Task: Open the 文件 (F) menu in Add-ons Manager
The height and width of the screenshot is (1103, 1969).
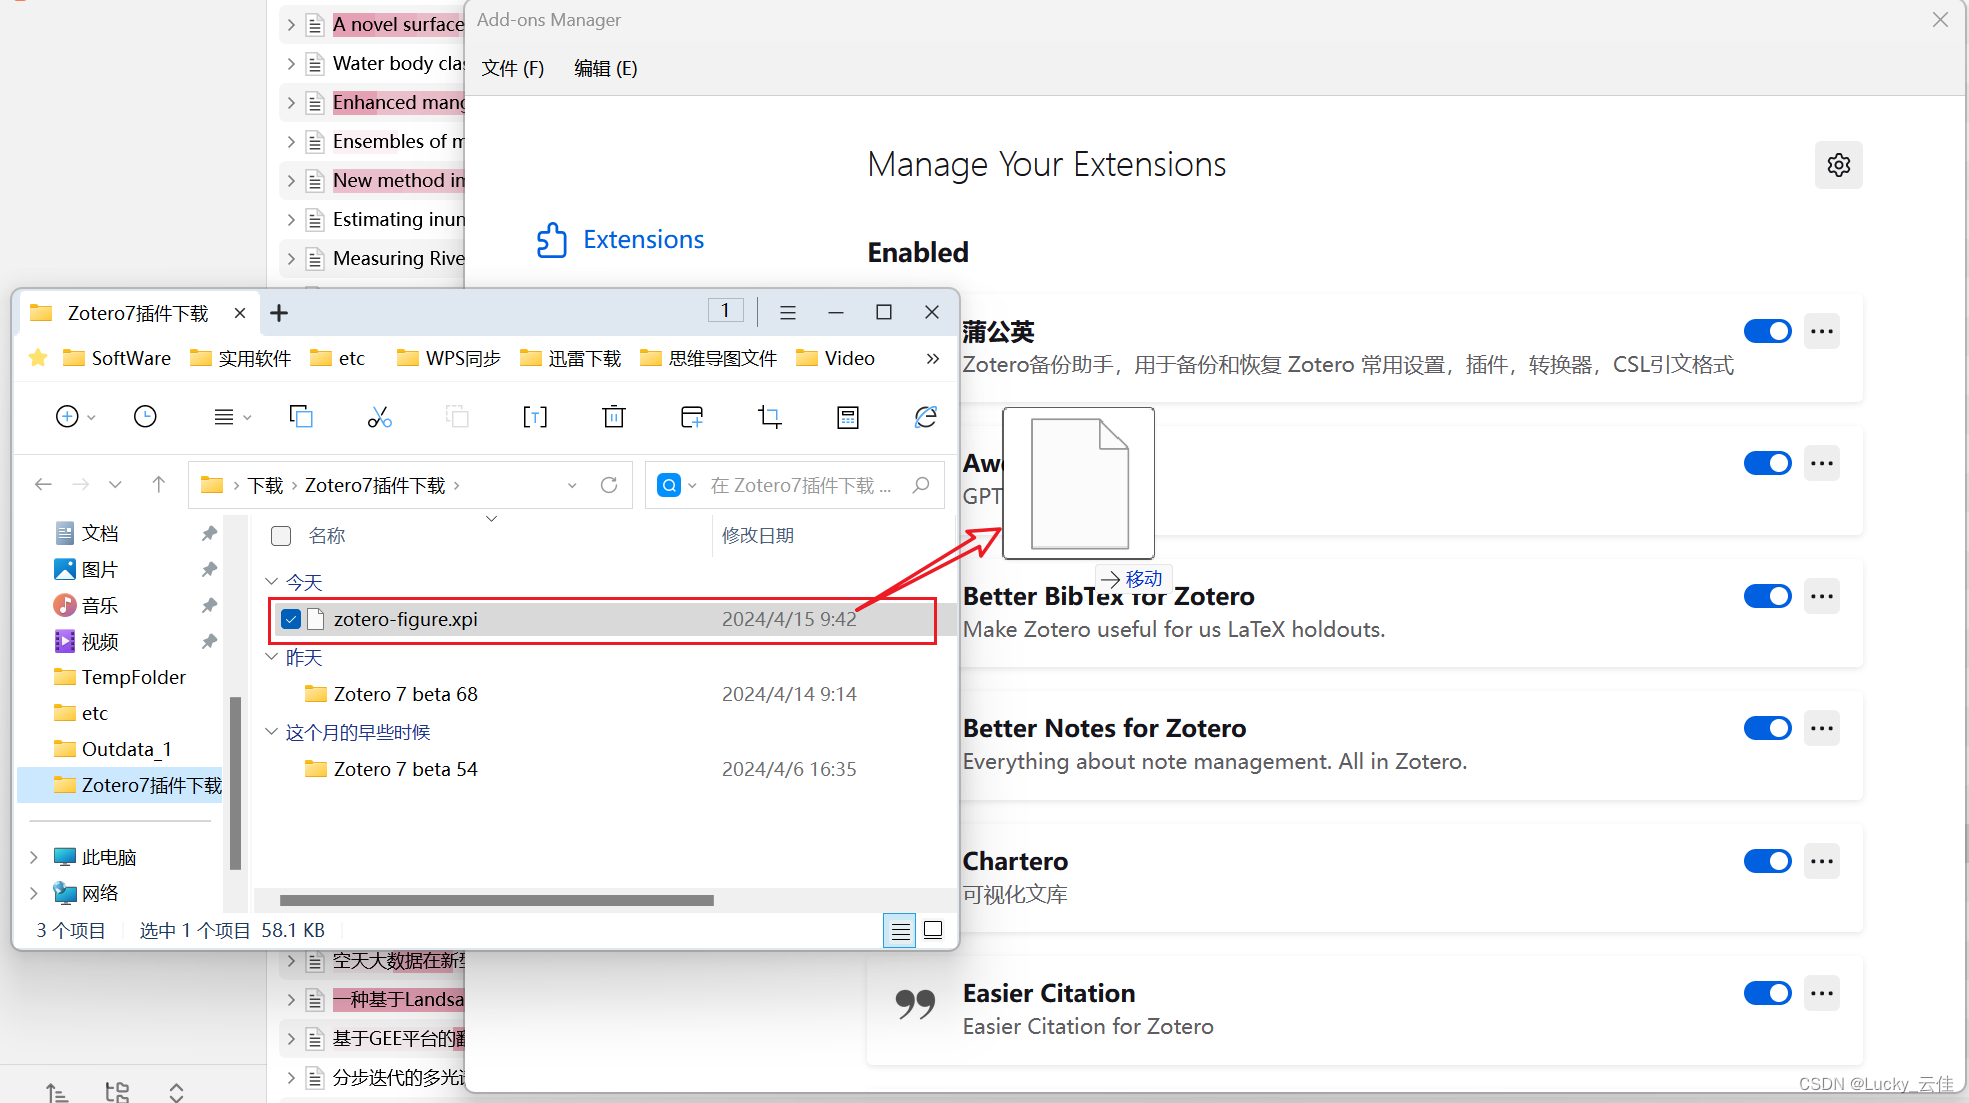Action: coord(512,69)
